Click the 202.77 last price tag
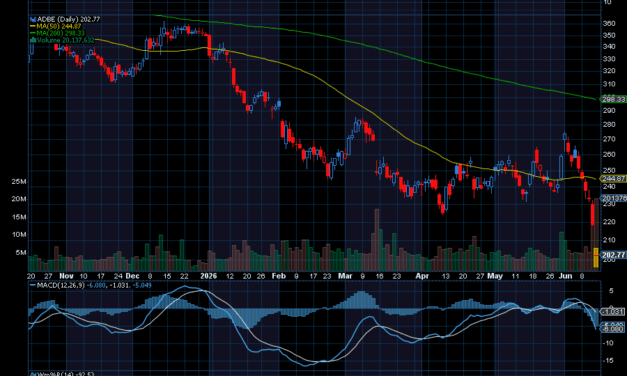 [x=613, y=255]
